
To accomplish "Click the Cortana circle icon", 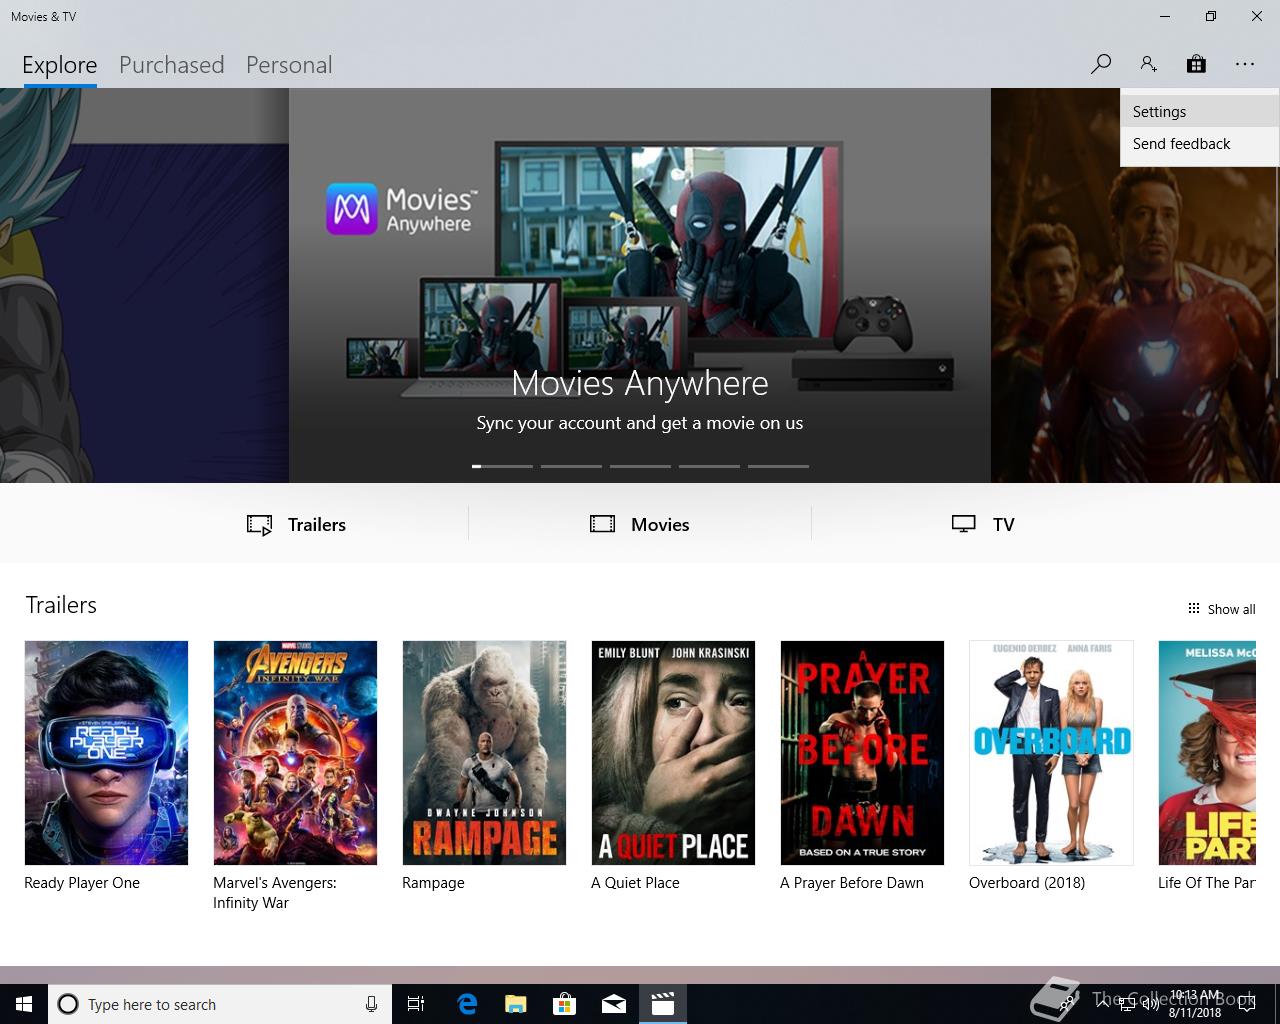I will click(68, 1004).
